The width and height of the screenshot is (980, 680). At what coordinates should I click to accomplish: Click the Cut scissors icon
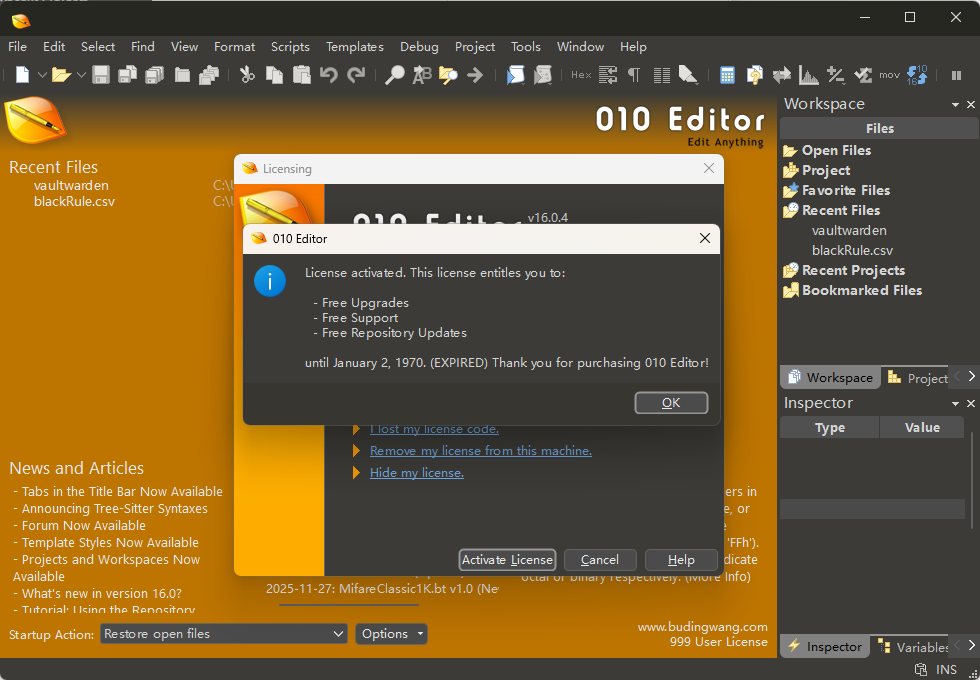pos(248,75)
